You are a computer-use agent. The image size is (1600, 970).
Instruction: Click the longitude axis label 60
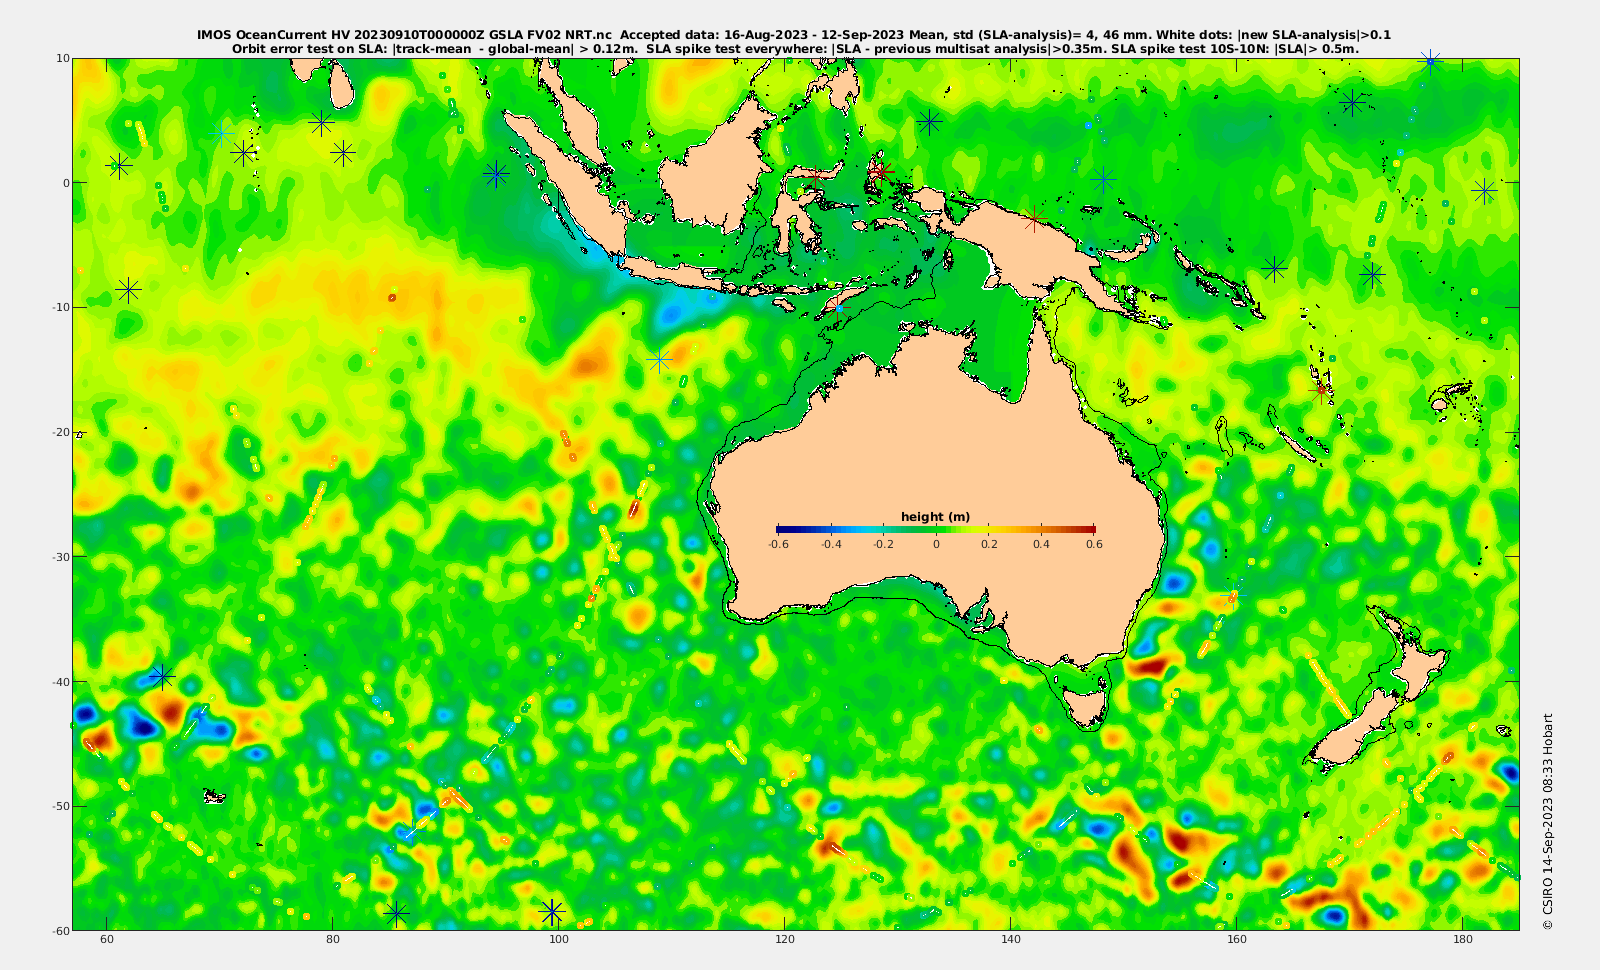click(106, 940)
